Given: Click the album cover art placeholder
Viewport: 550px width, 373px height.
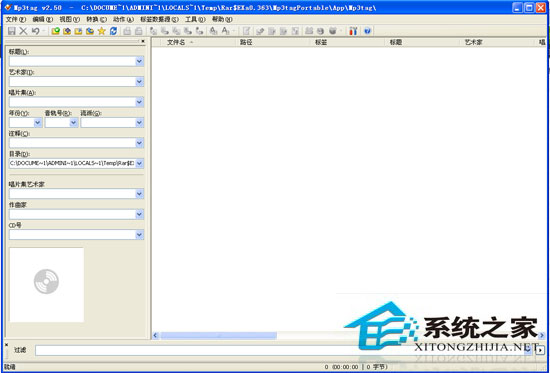Looking at the screenshot, I should click(x=46, y=285).
